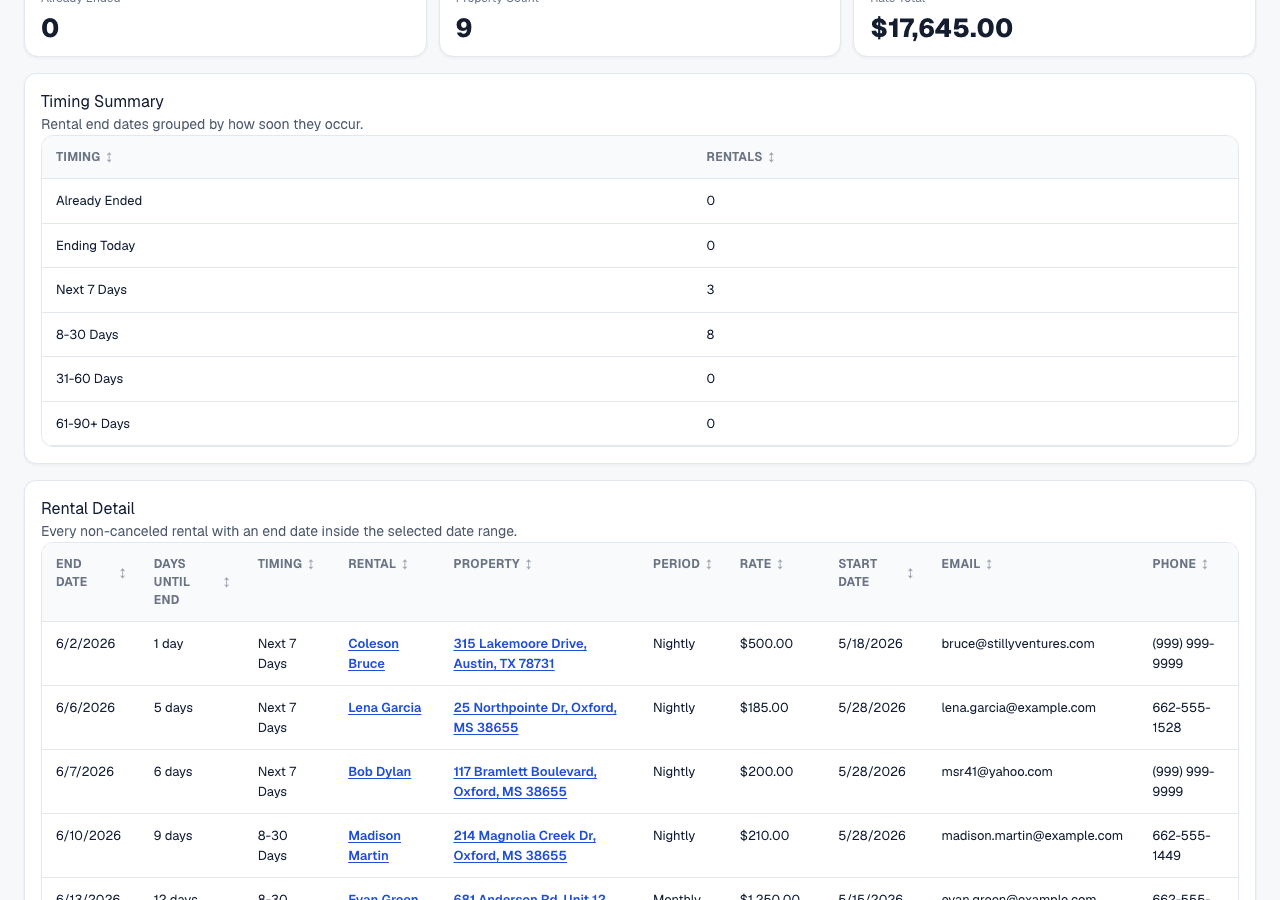Click end date 6/7/2026

tap(85, 772)
